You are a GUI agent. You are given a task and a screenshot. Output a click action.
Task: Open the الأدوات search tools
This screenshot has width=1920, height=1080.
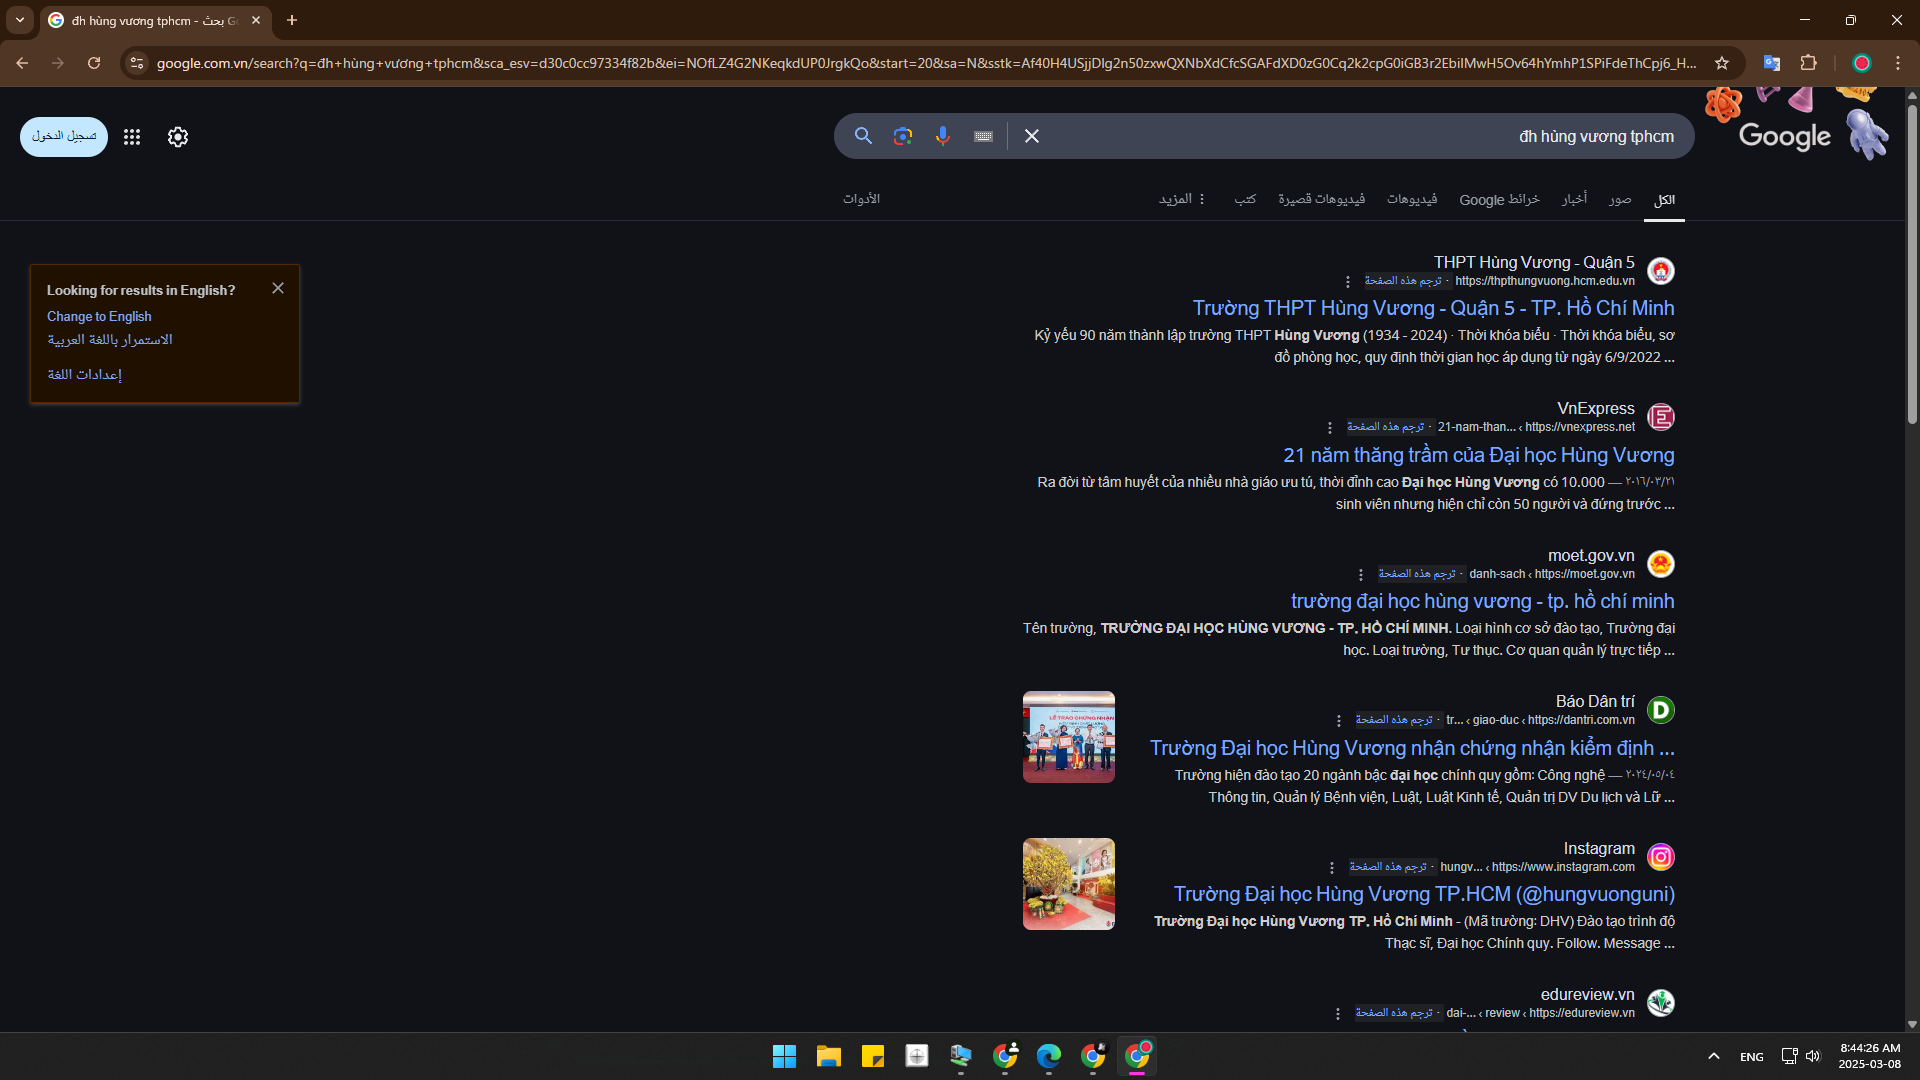coord(861,199)
